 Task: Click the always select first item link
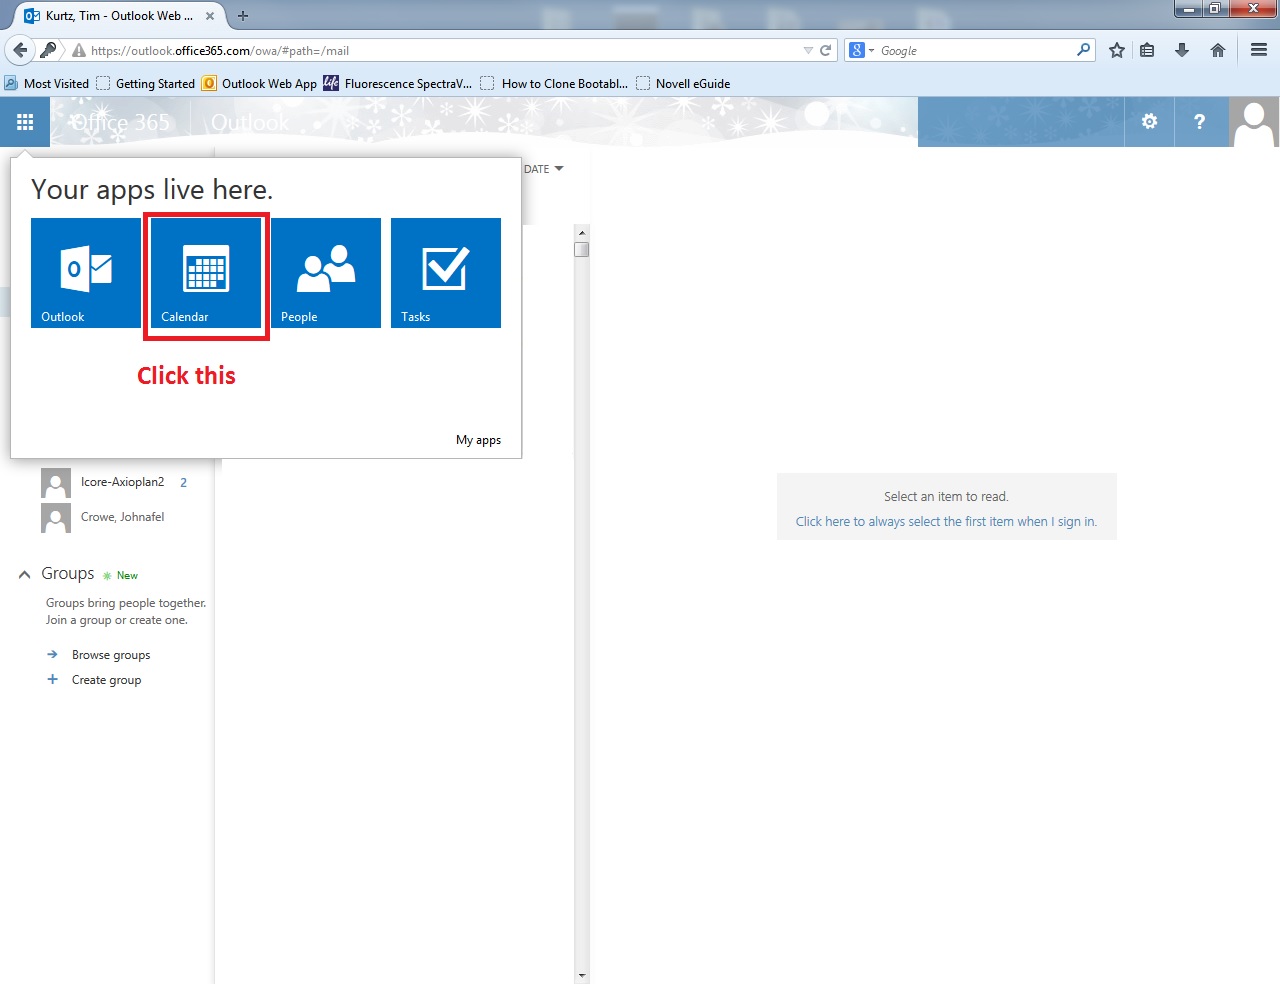tap(946, 522)
